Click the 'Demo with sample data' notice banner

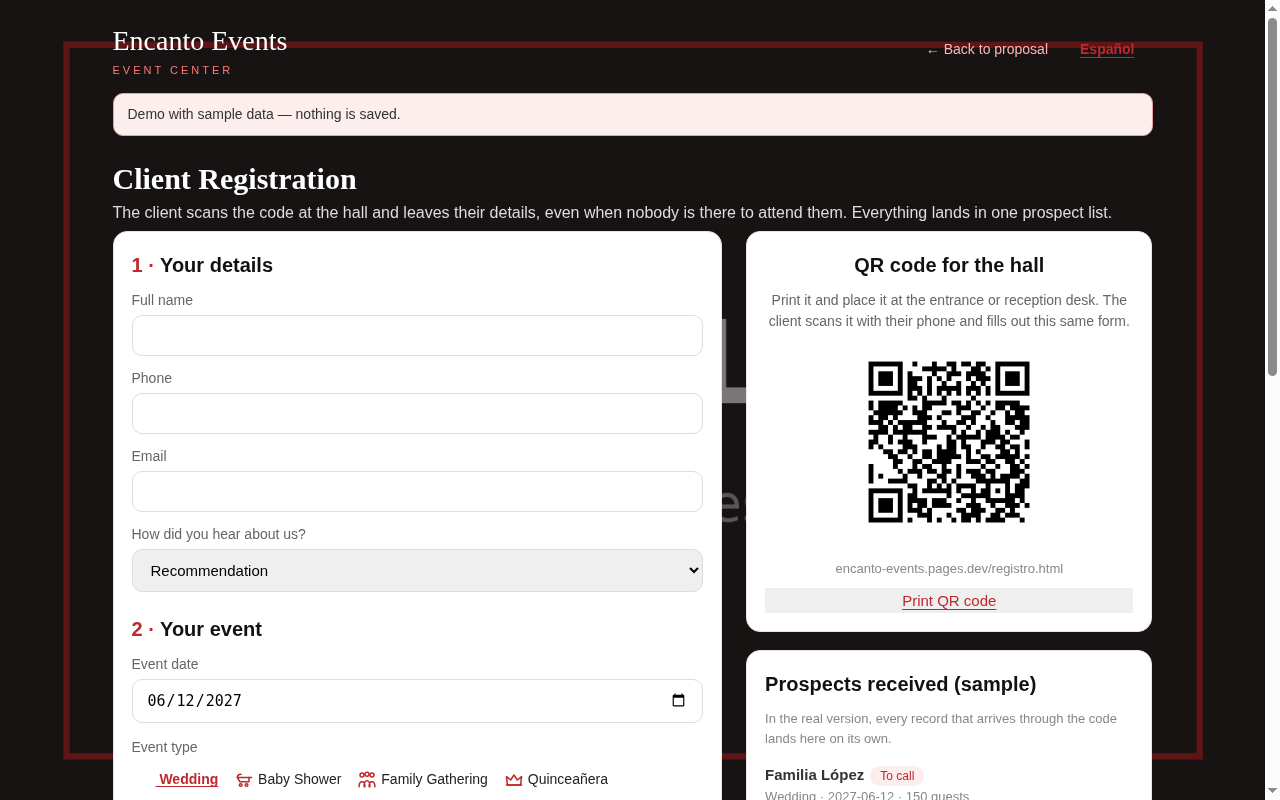click(x=632, y=114)
